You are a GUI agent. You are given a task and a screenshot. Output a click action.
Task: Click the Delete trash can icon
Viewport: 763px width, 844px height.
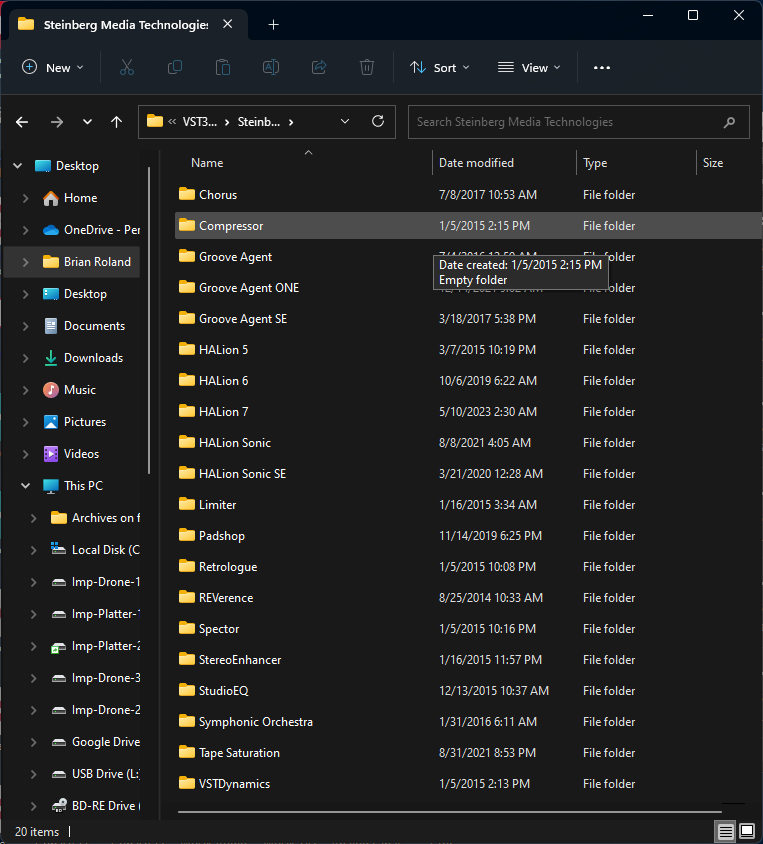pos(367,67)
